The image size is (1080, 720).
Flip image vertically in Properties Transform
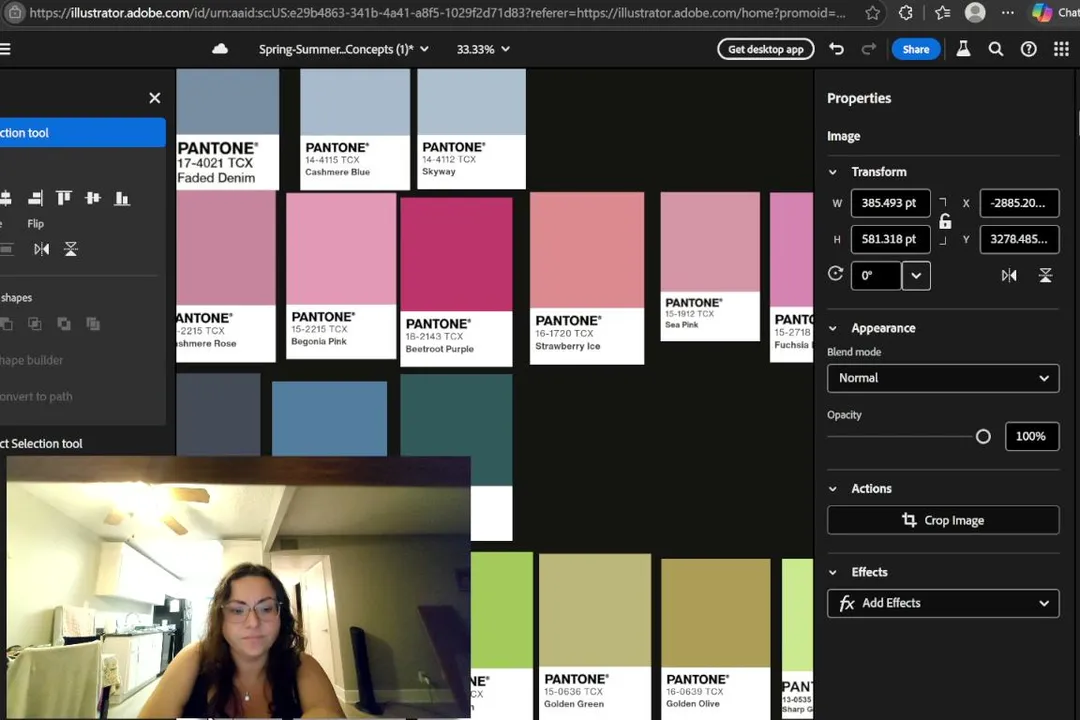1045,276
